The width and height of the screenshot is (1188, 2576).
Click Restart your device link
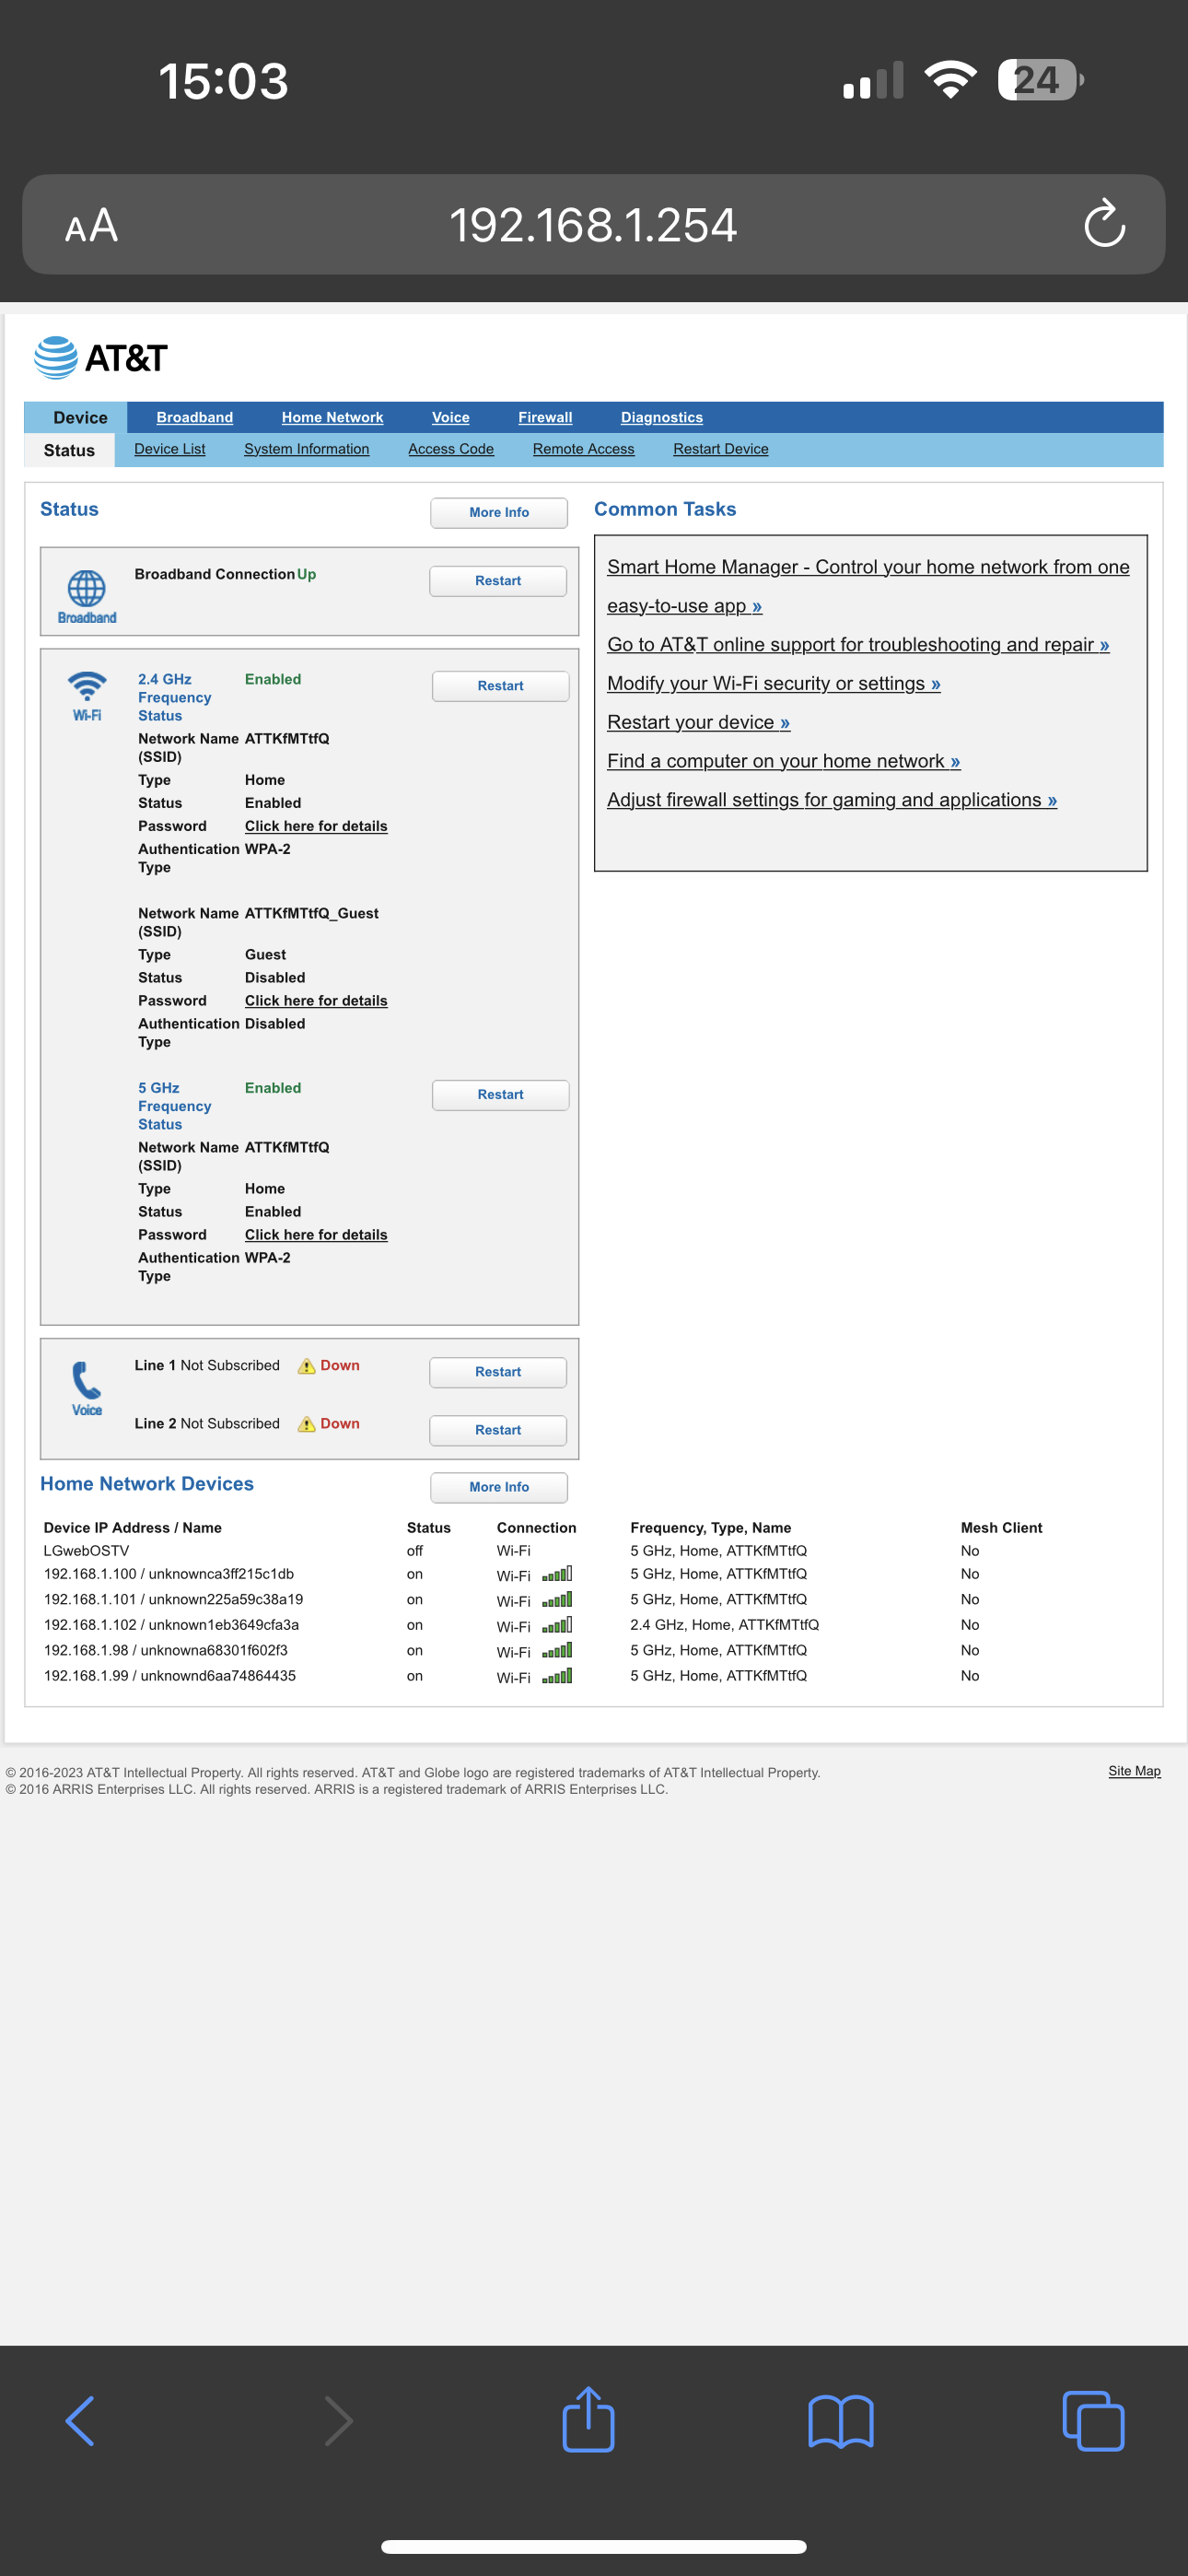(698, 723)
